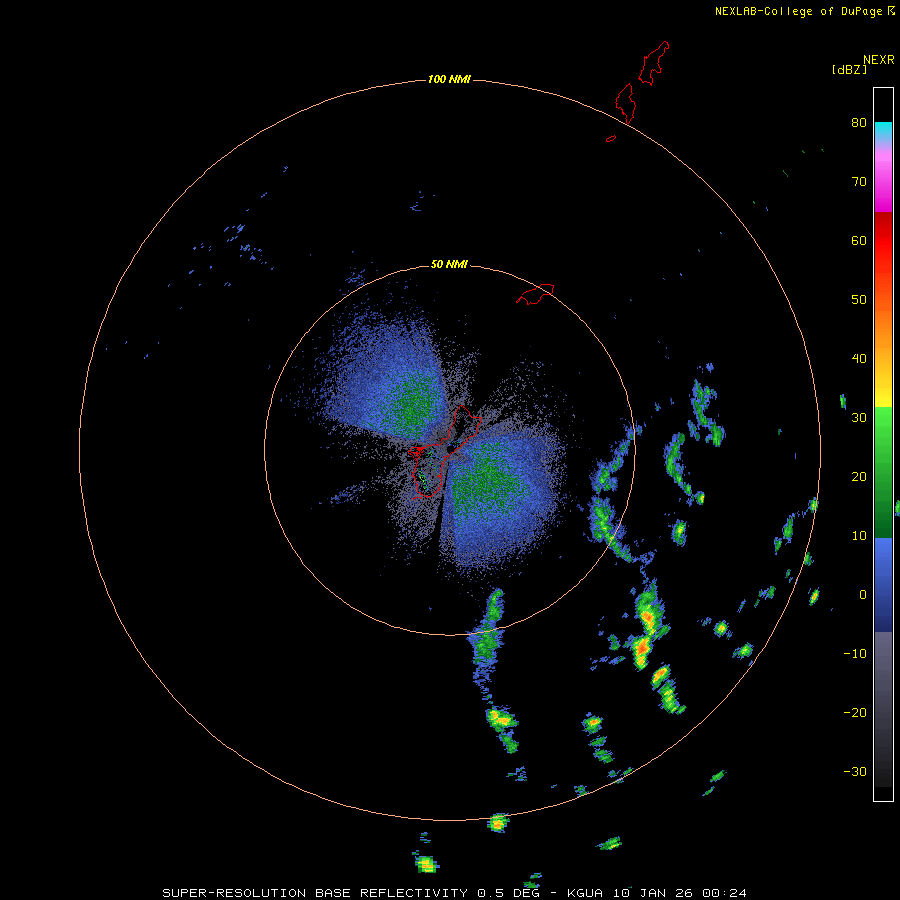Click the "0" value on the dBZ scale
This screenshot has width=900, height=900.
click(x=863, y=595)
